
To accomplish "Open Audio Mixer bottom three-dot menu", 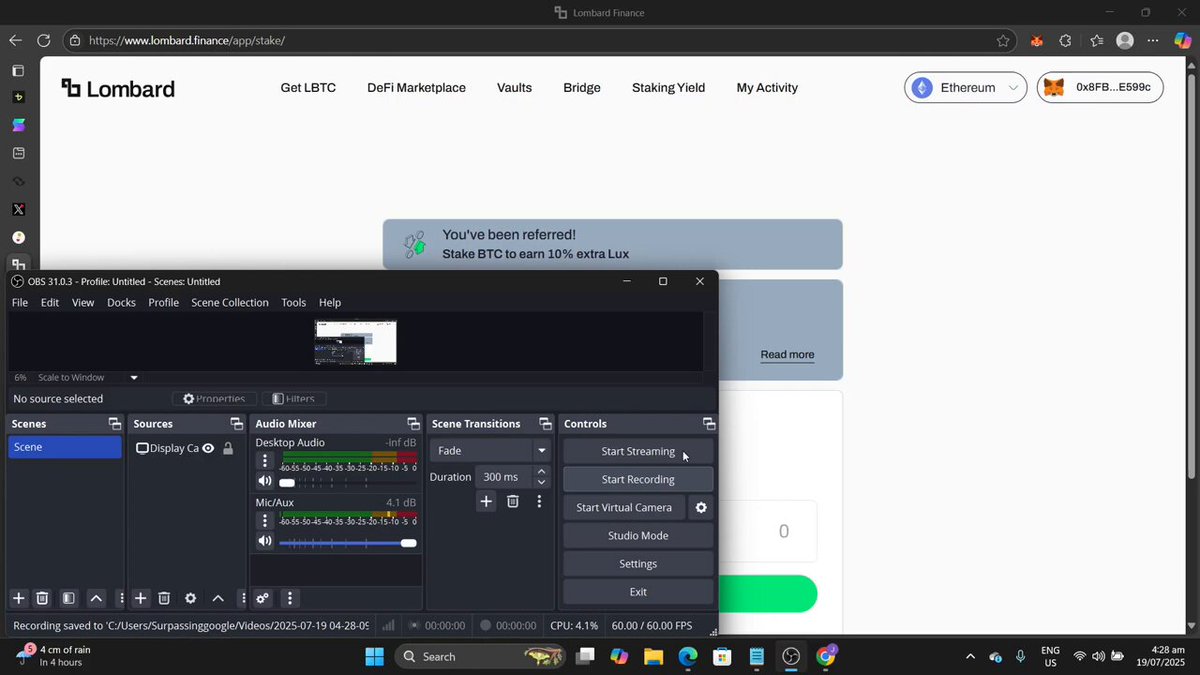I will [x=290, y=598].
